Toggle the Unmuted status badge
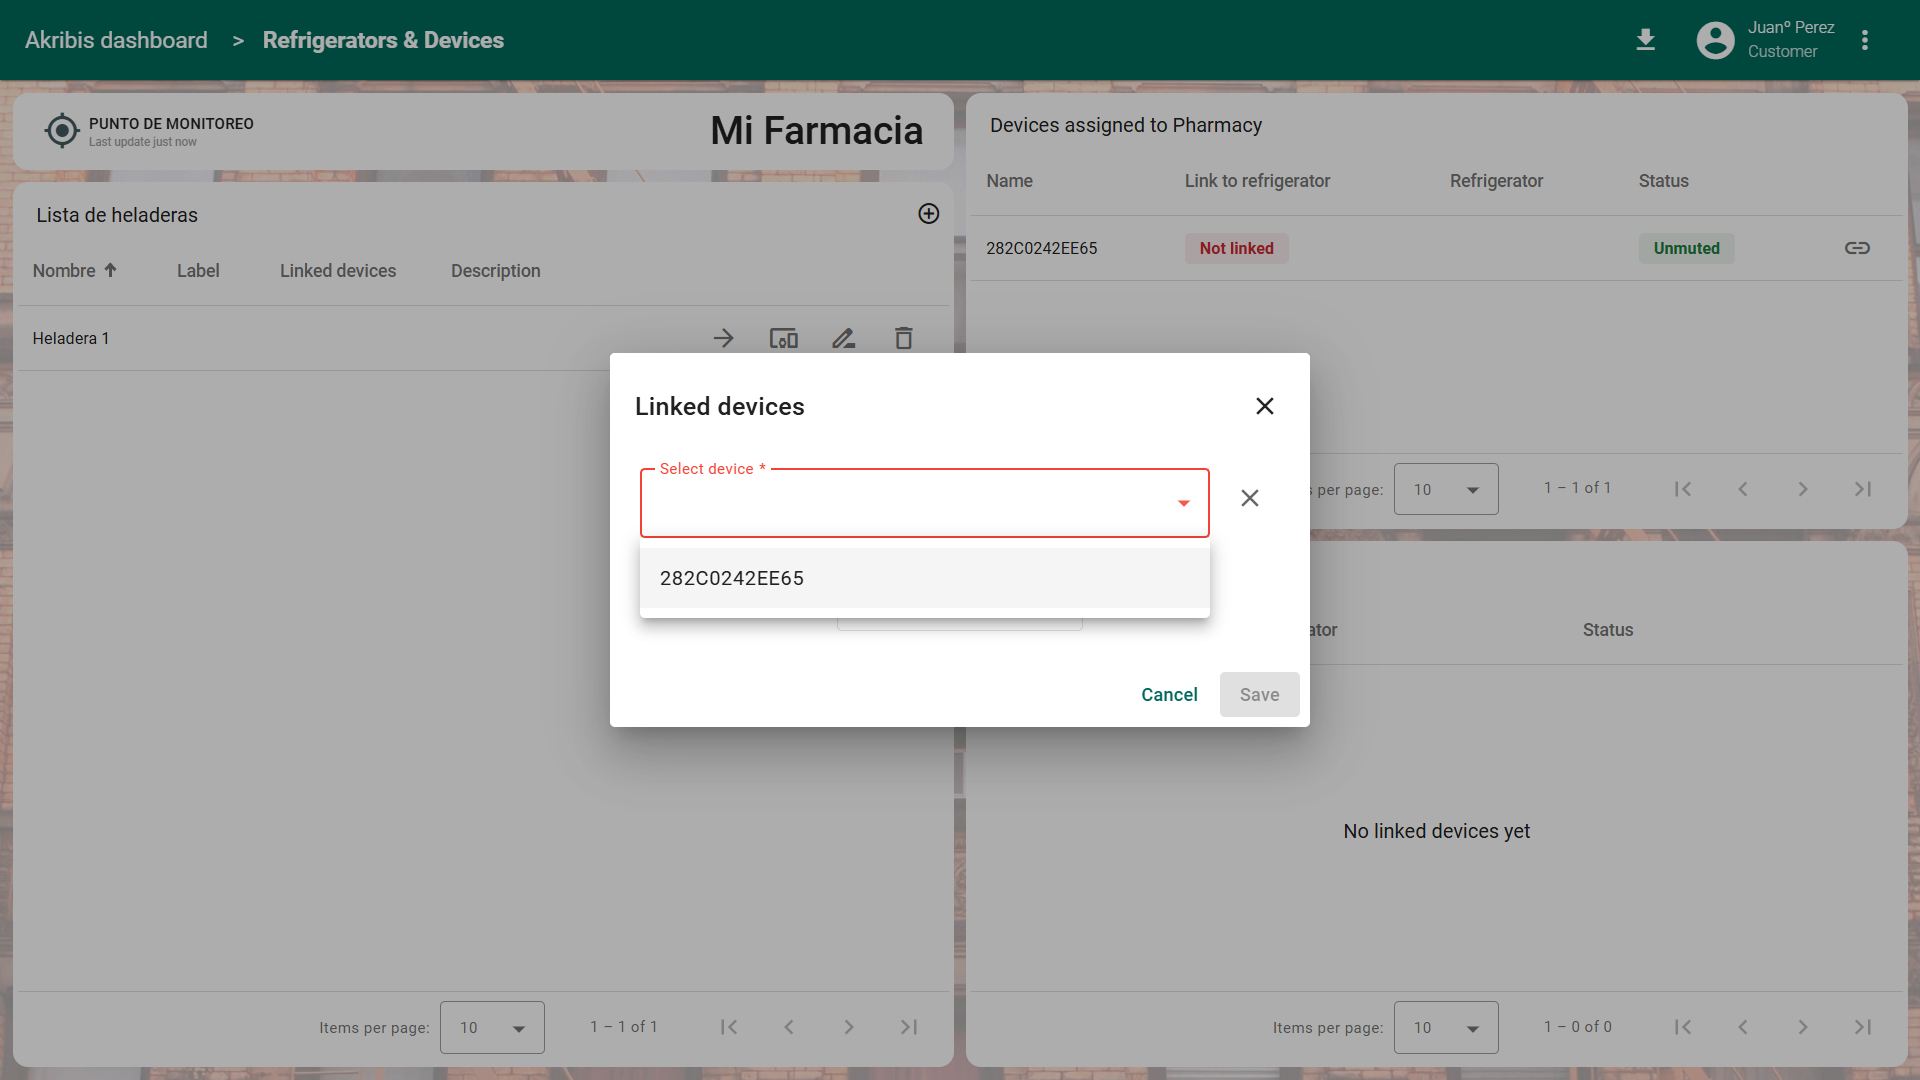The height and width of the screenshot is (1080, 1920). 1686,248
